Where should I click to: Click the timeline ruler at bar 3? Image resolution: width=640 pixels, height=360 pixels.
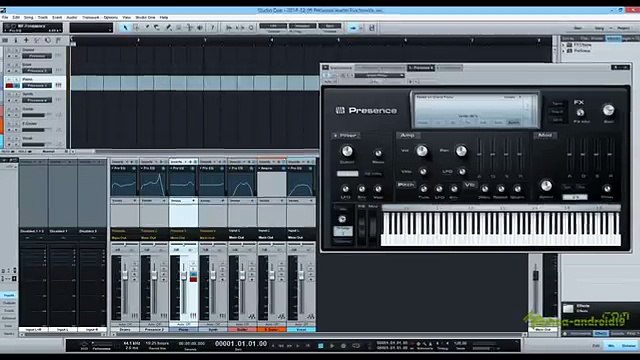[205, 40]
